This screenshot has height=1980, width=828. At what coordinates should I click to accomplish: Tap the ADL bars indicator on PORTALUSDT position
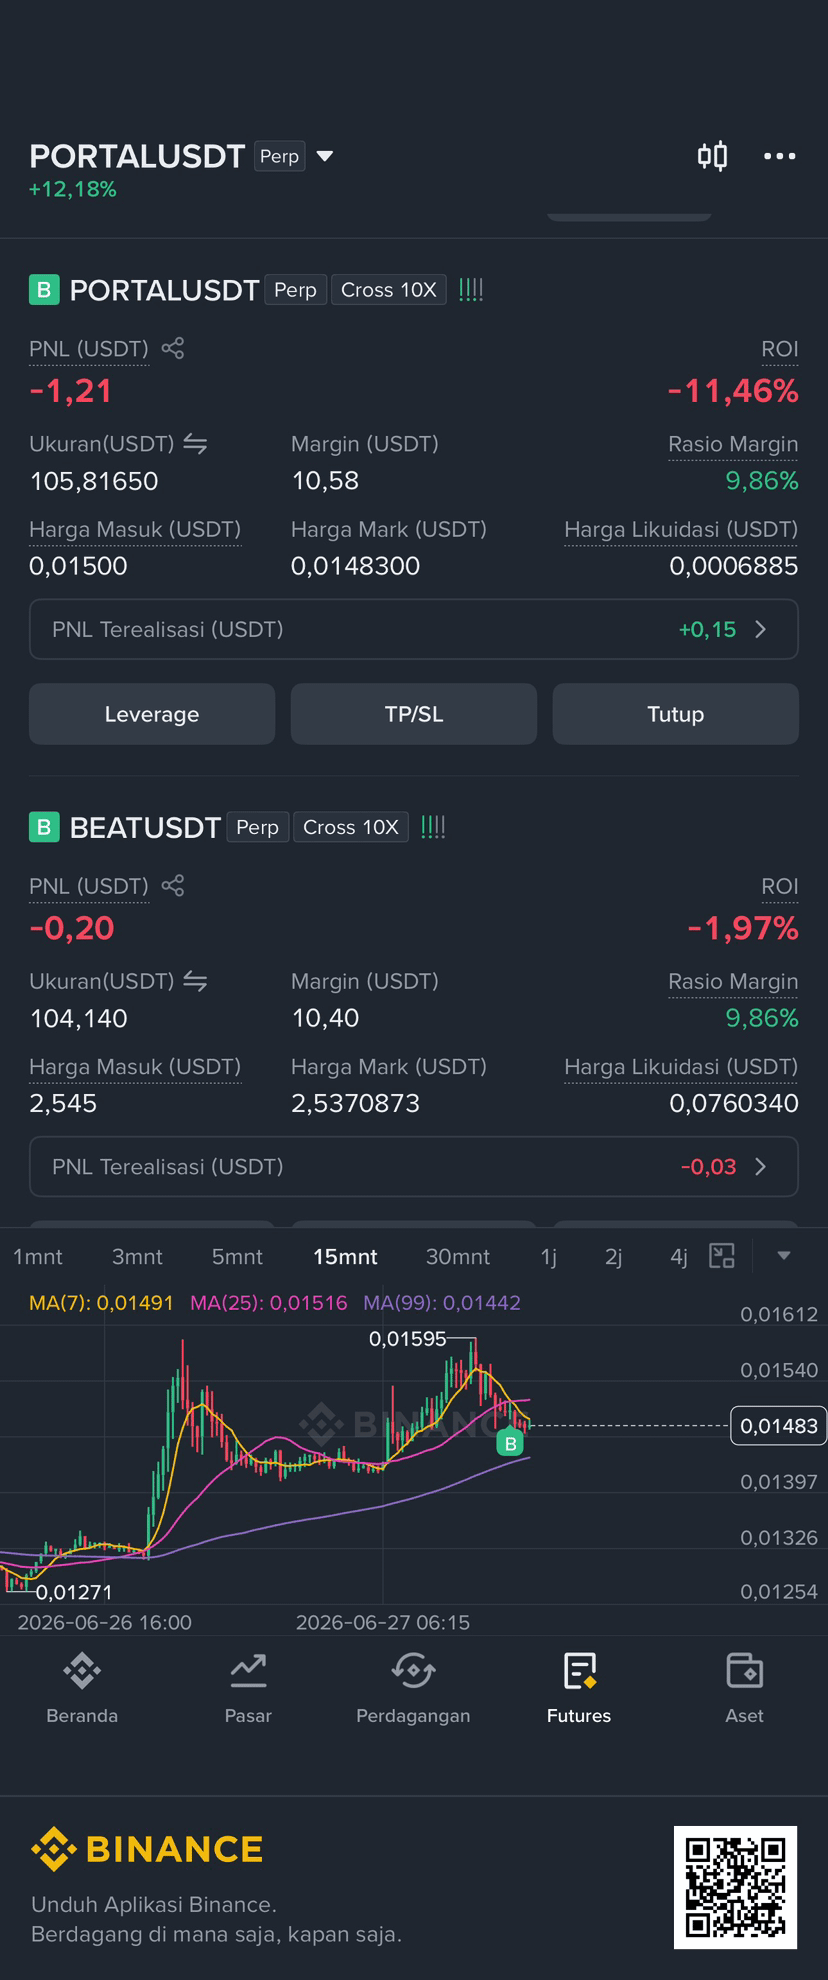tap(471, 290)
